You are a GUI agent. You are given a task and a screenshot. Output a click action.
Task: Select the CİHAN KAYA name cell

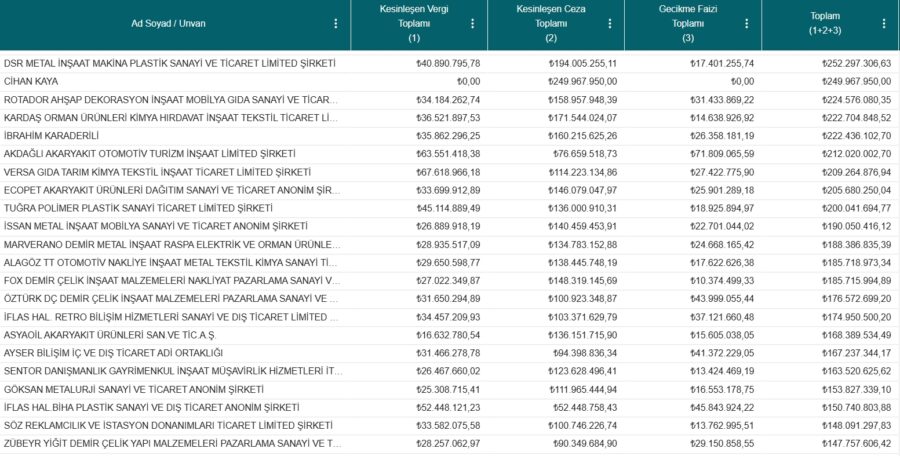pyautogui.click(x=30, y=82)
